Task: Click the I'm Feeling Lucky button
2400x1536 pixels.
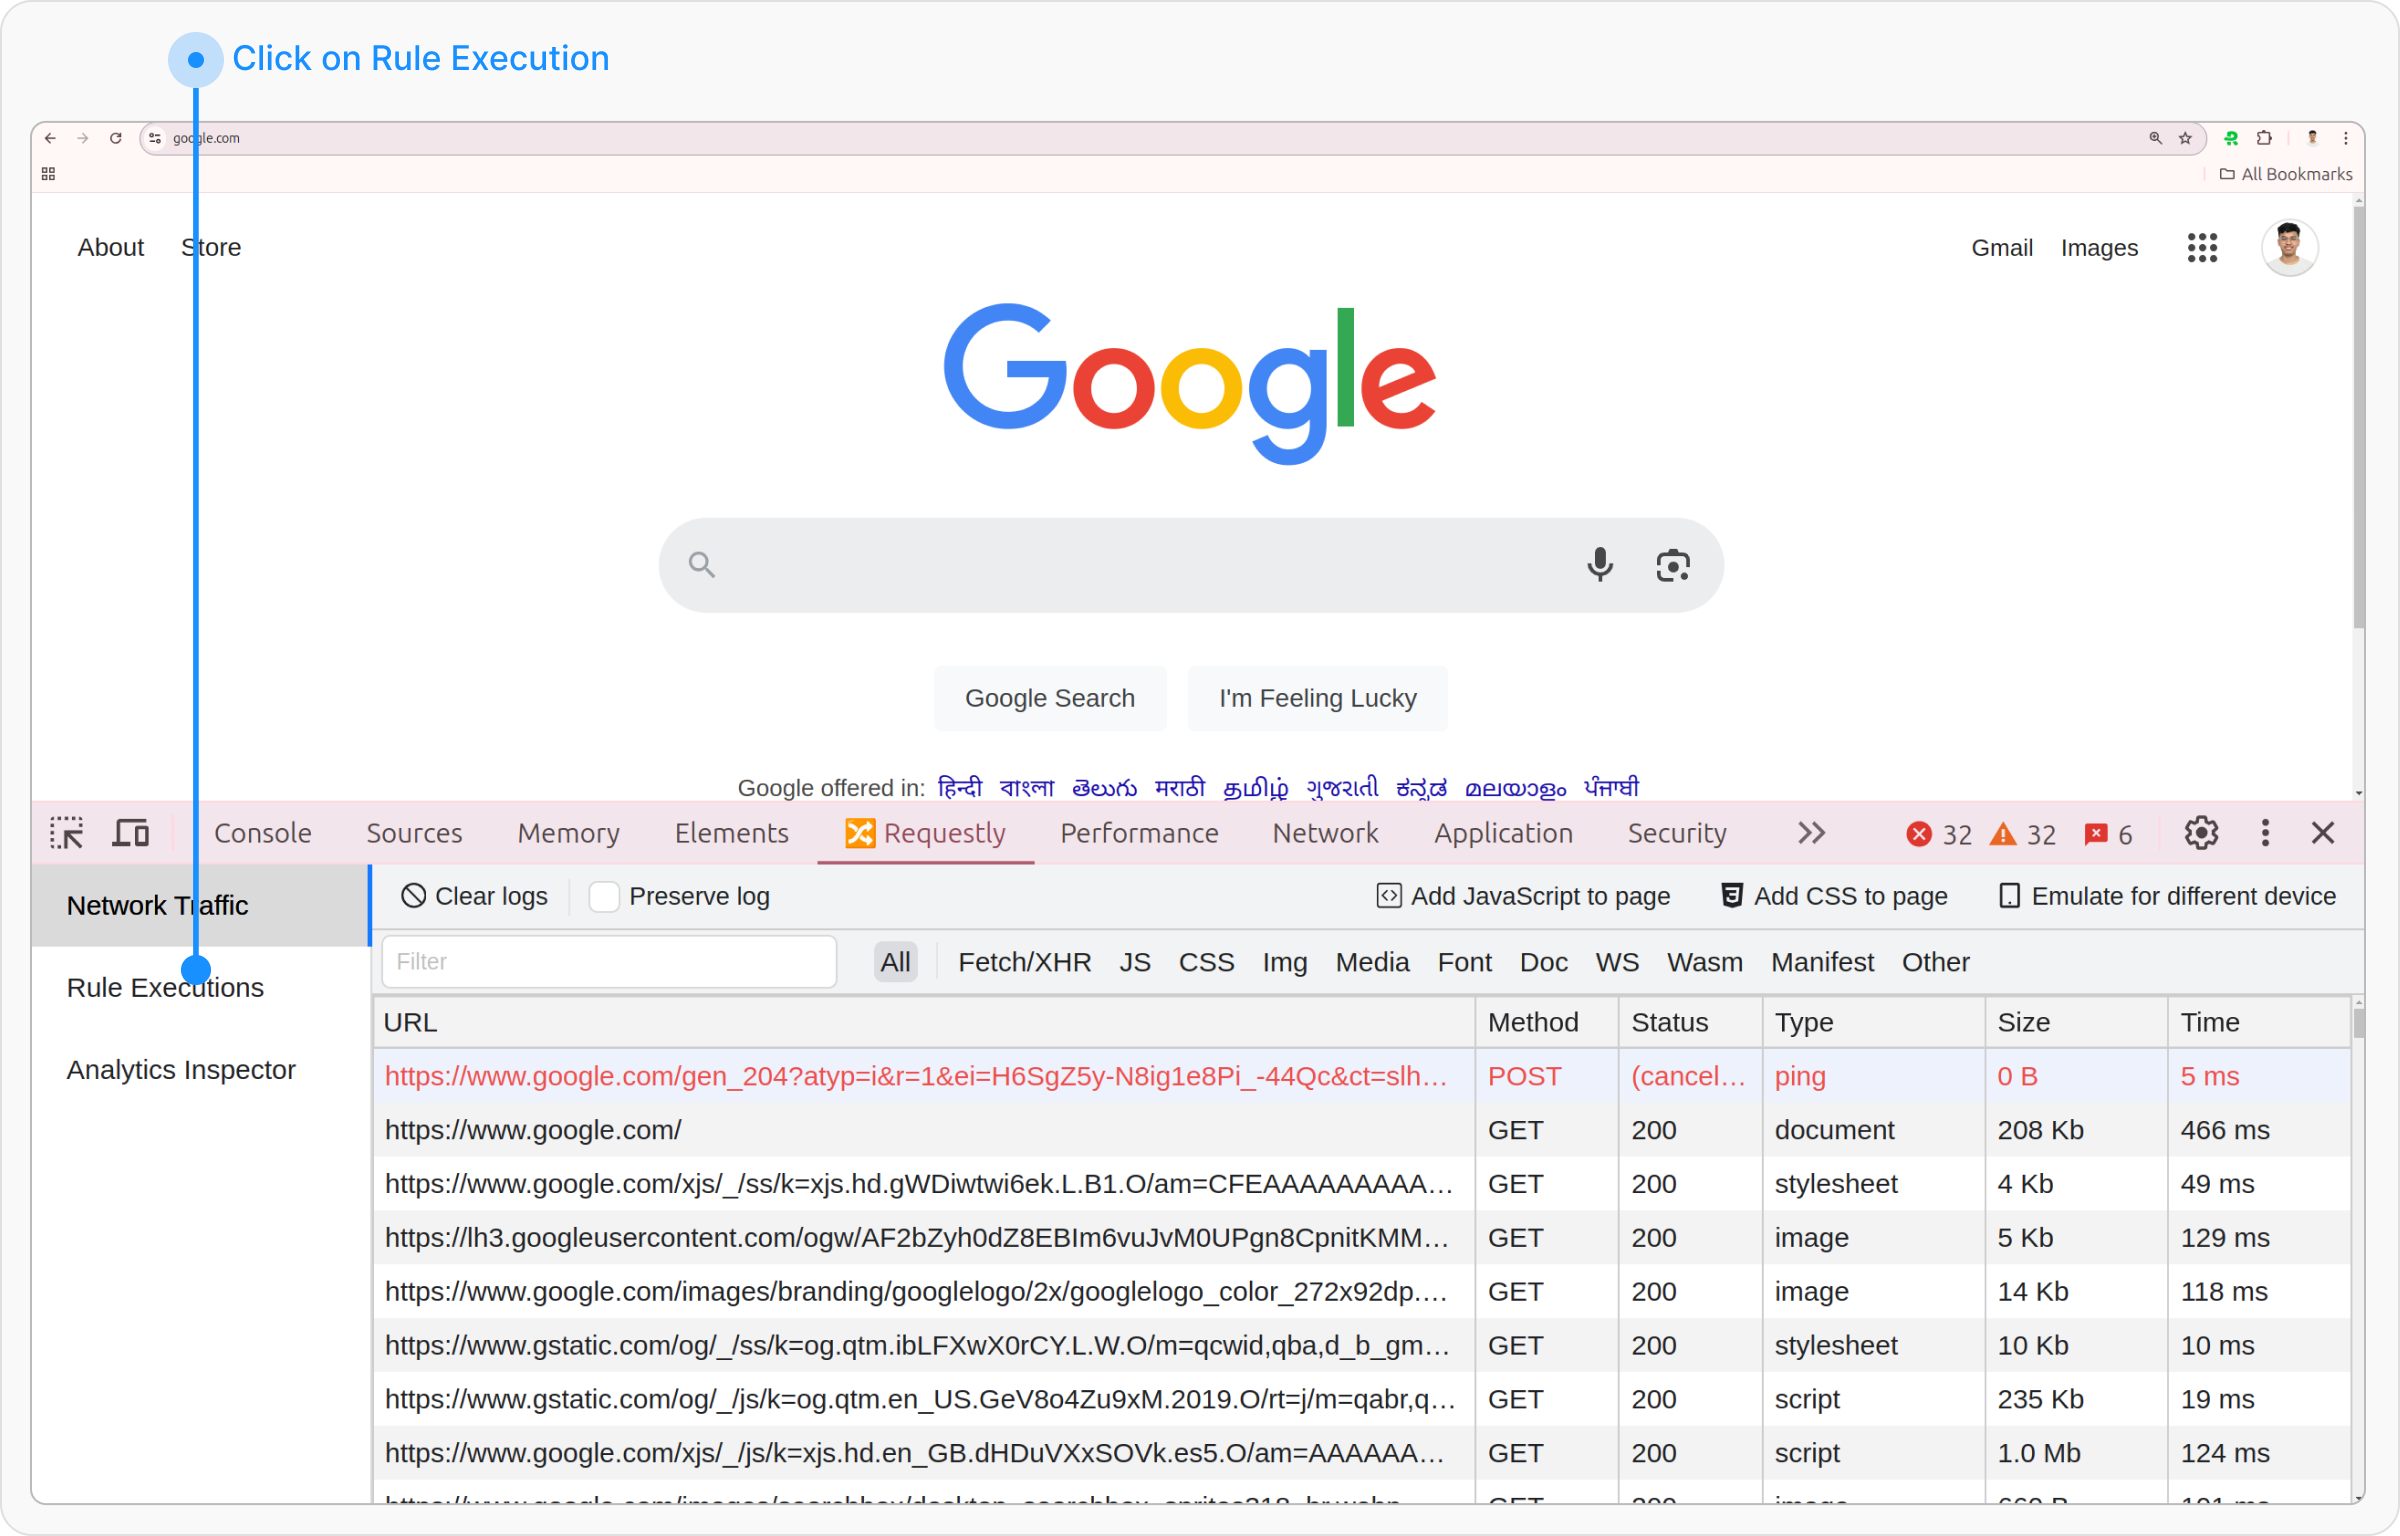Action: point(1317,698)
